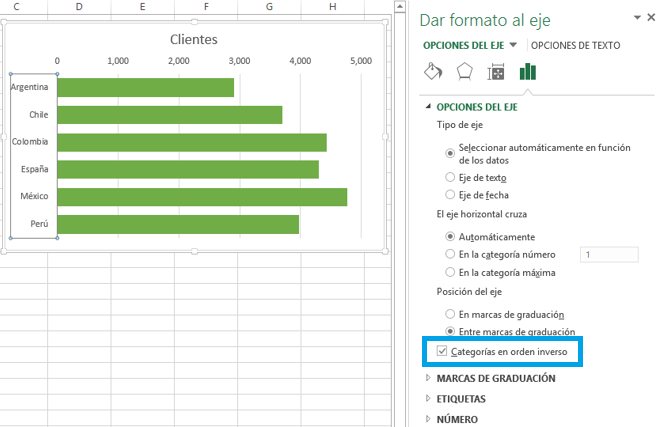Select the México bar in the chart
Screen dimensions: 662x427
(x=202, y=197)
